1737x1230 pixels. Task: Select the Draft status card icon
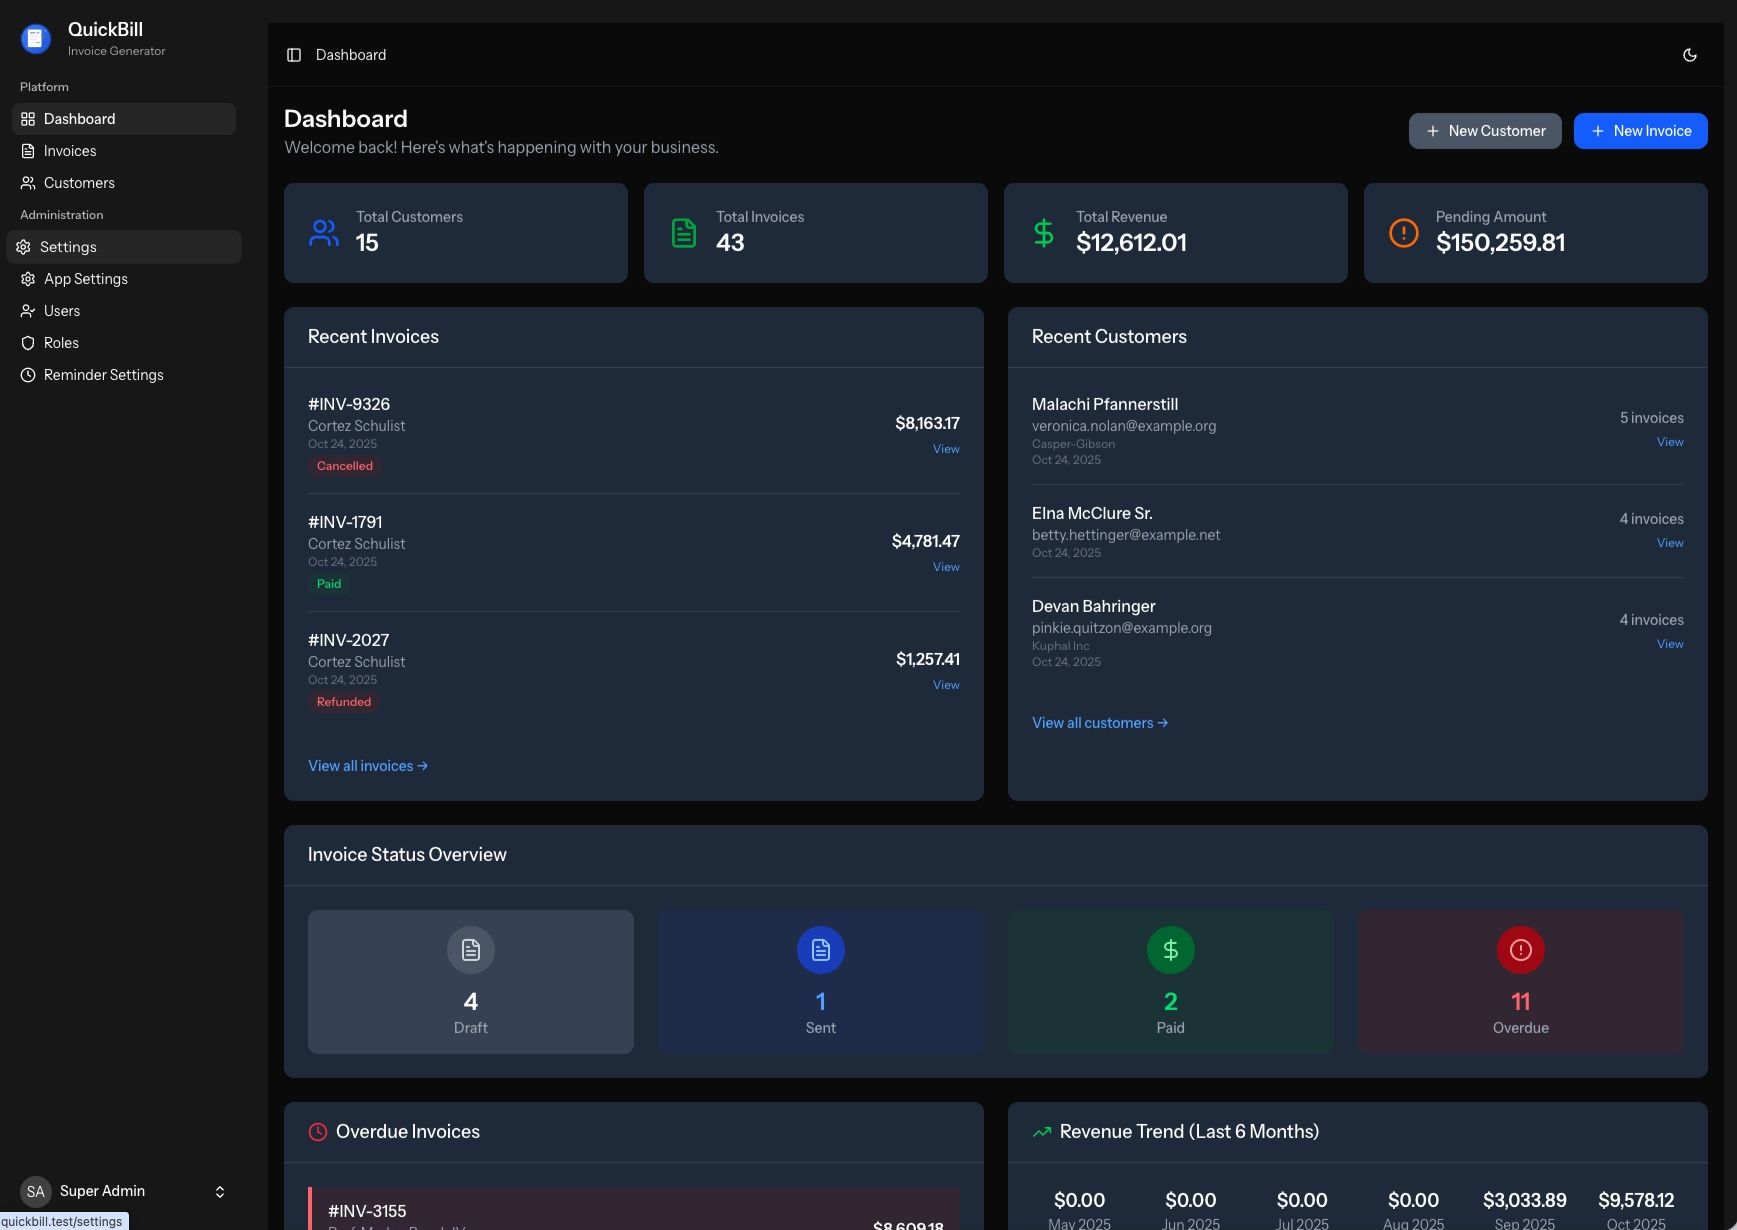tap(470, 950)
